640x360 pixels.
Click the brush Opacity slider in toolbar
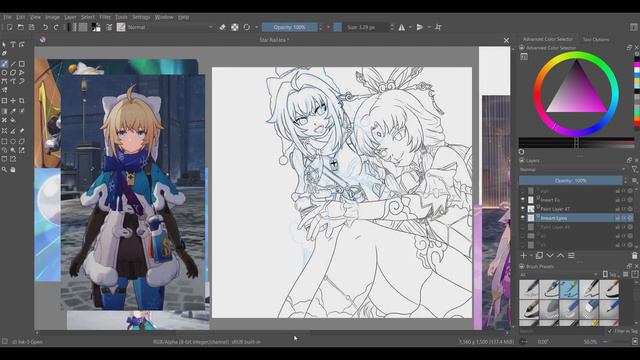click(x=289, y=27)
